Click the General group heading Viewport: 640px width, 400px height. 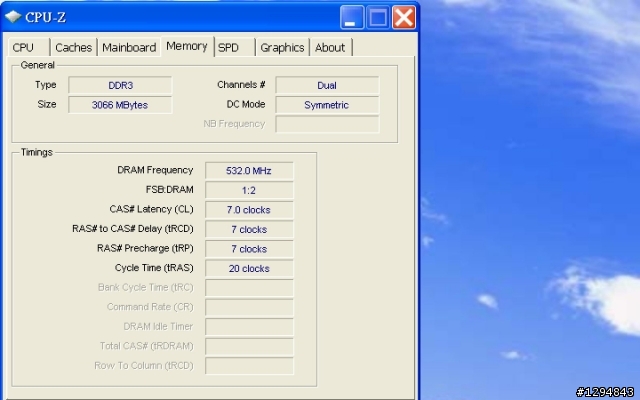38,65
